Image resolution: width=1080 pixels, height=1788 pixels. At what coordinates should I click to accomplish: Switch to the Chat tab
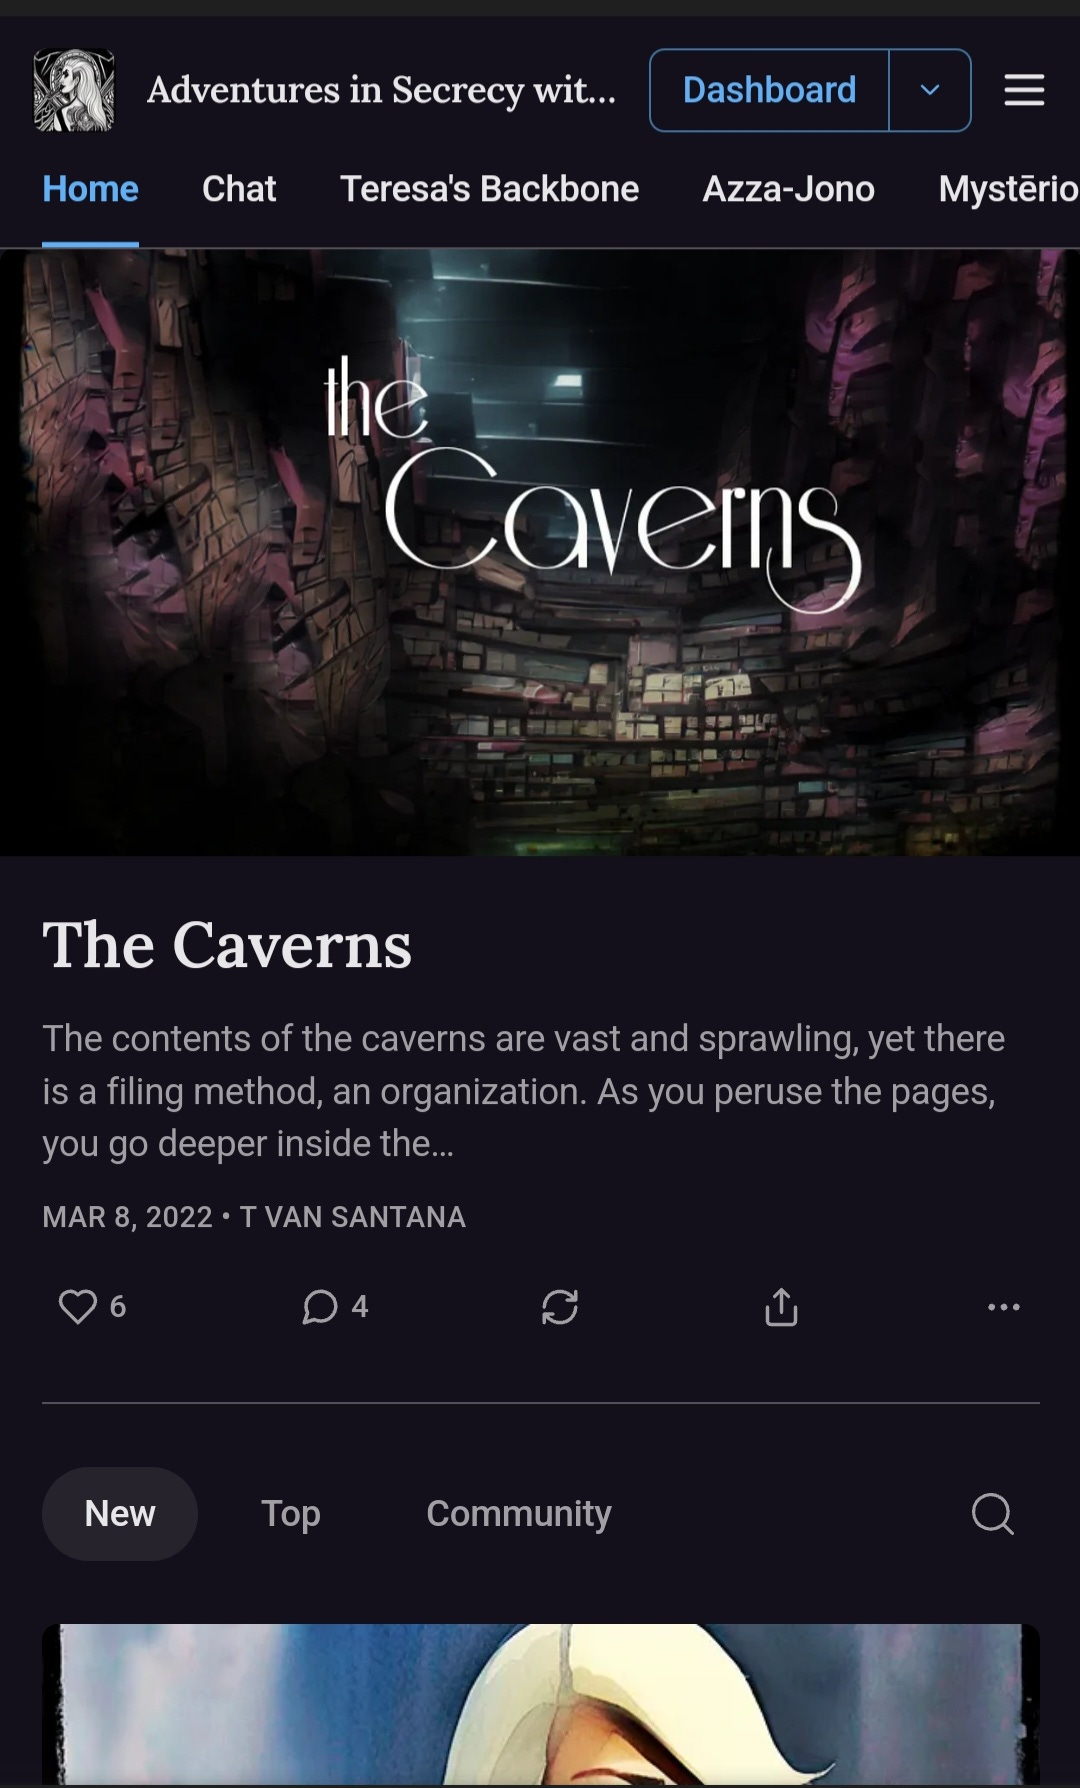[x=239, y=189]
